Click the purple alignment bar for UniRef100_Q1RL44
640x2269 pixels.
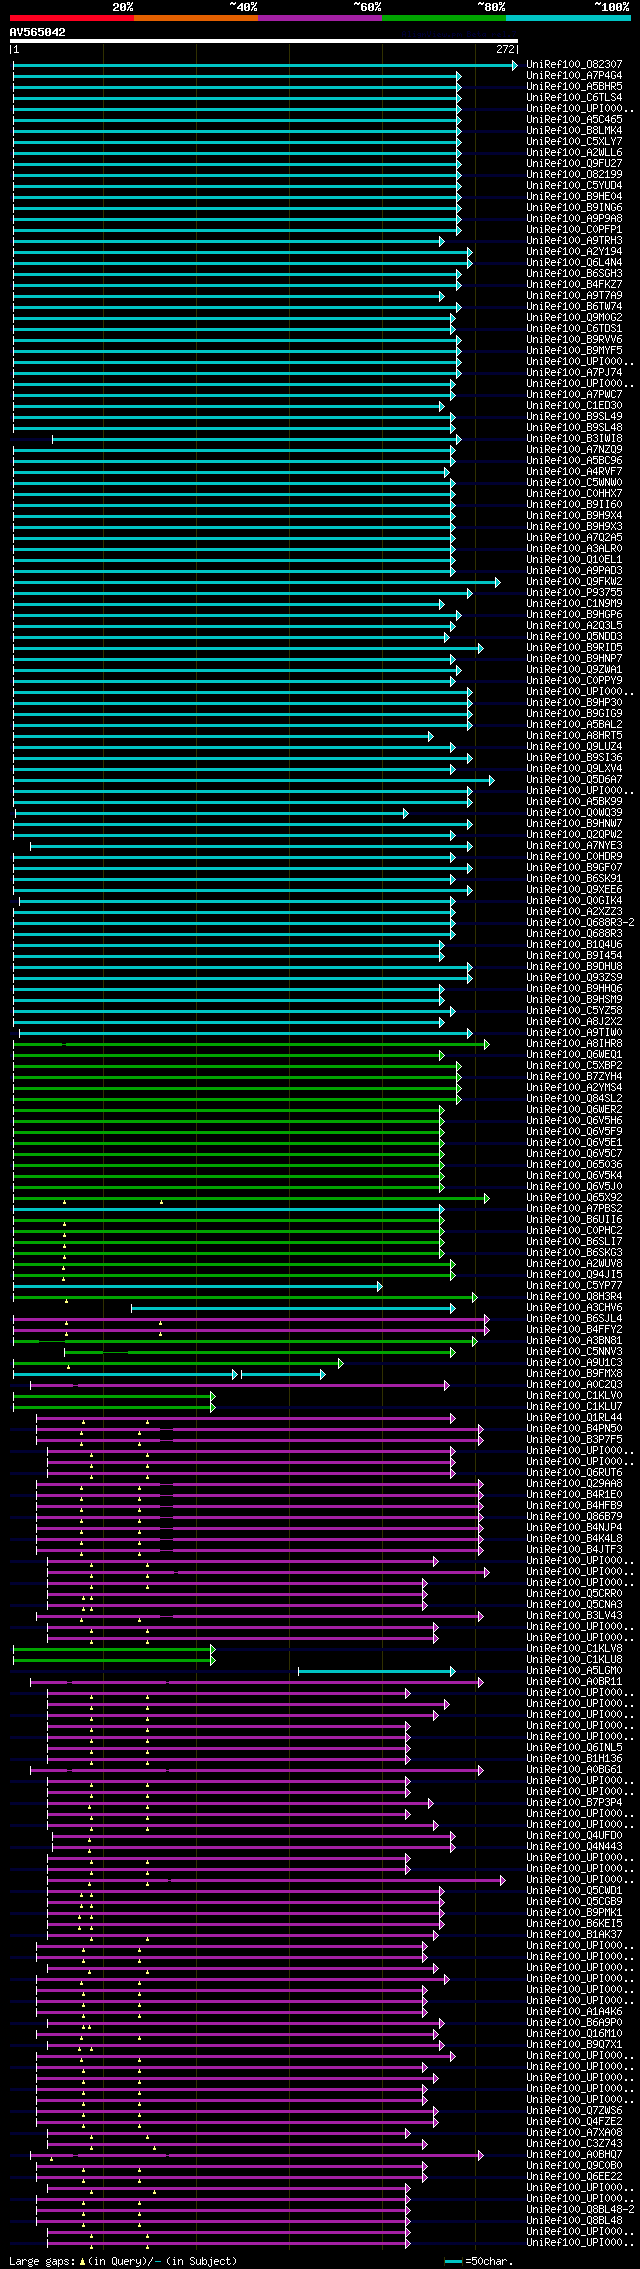(x=246, y=1418)
